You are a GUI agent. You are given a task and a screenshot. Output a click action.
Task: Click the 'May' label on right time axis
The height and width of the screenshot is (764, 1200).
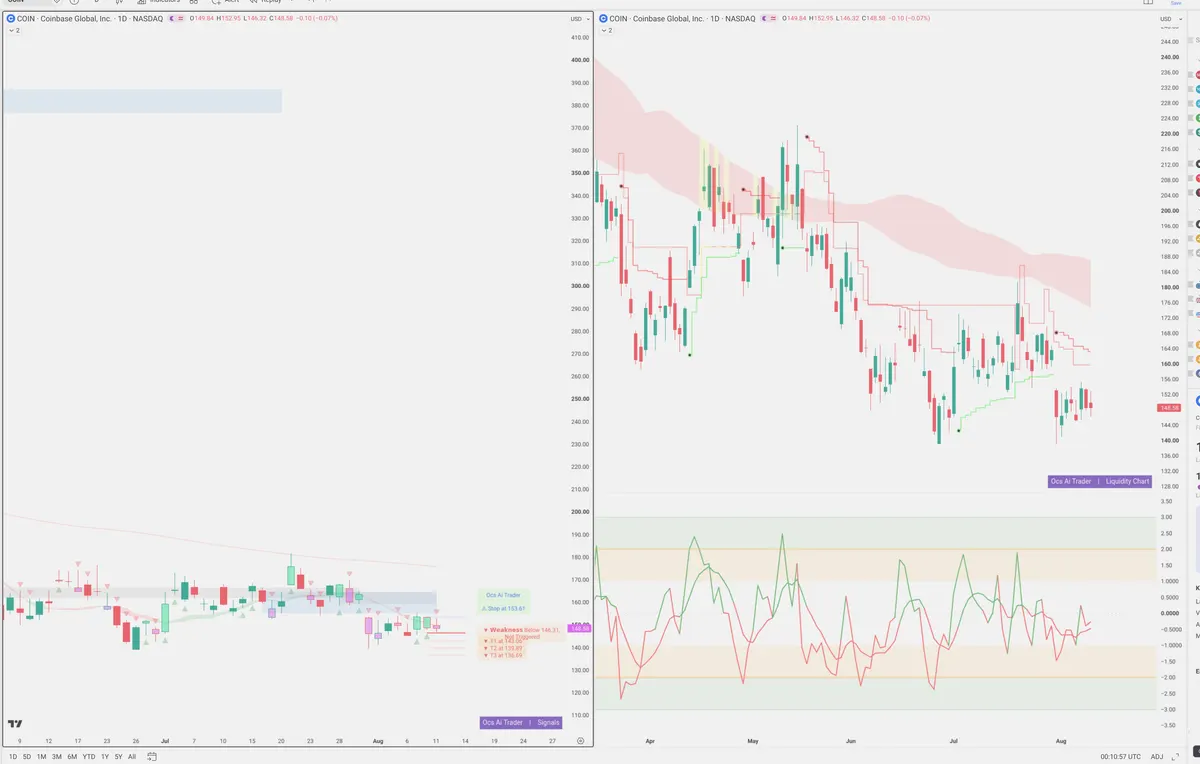tap(753, 742)
